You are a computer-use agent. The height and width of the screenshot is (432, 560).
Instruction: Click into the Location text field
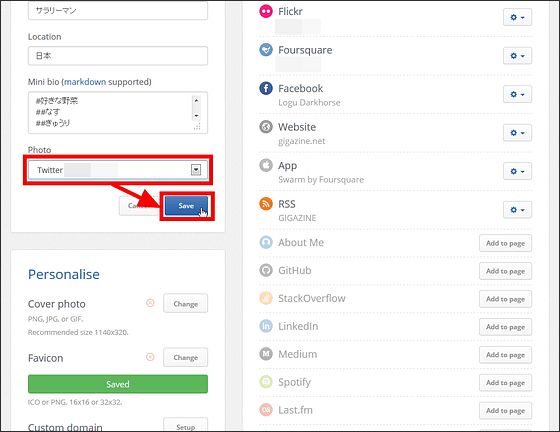[118, 56]
